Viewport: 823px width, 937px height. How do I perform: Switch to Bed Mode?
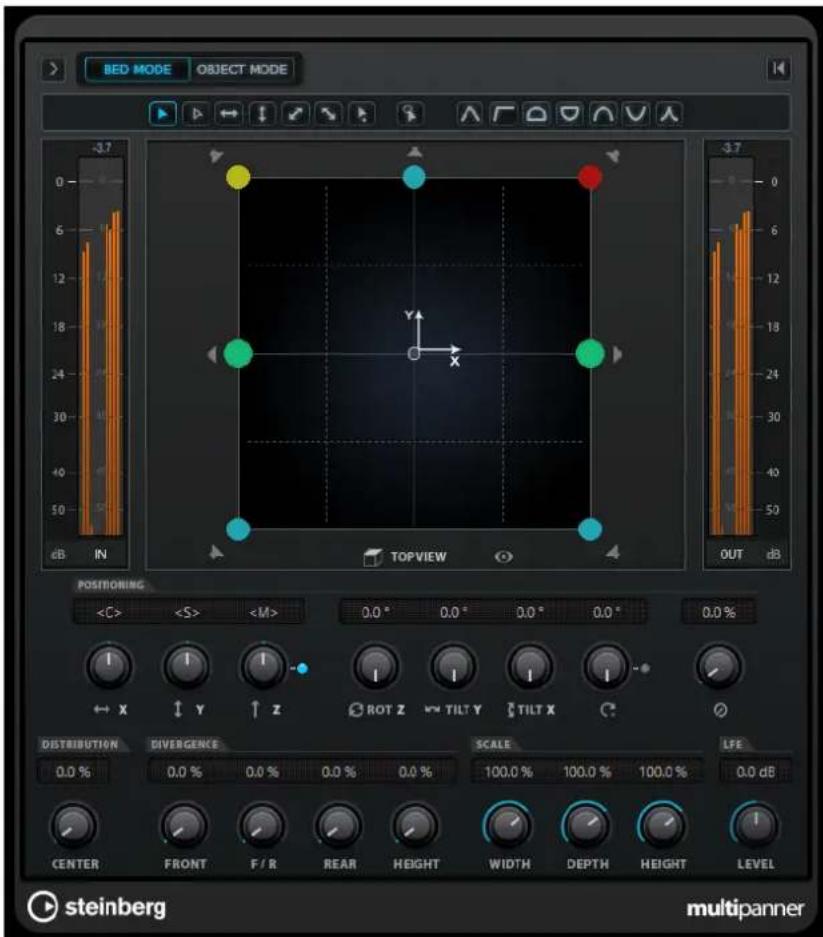137,69
